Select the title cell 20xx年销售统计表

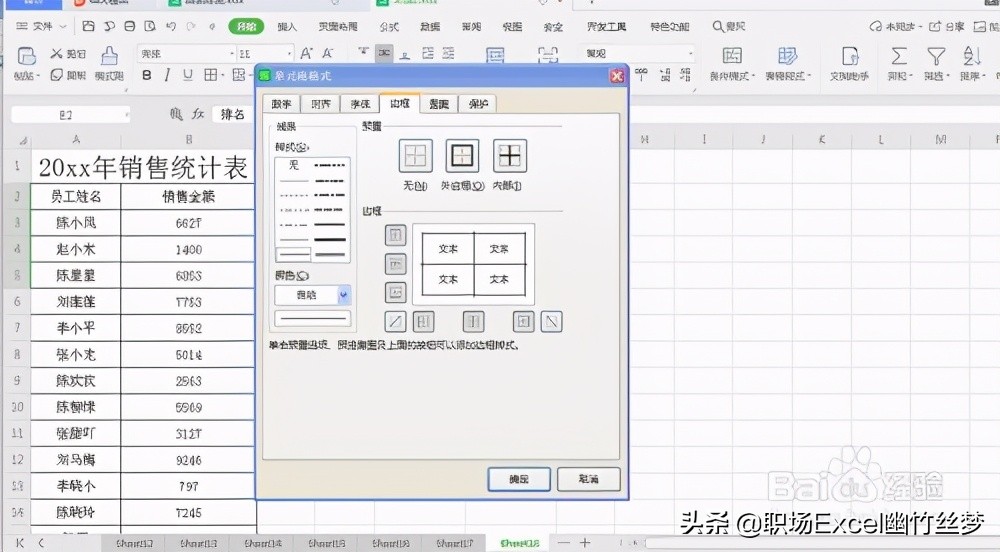click(143, 168)
